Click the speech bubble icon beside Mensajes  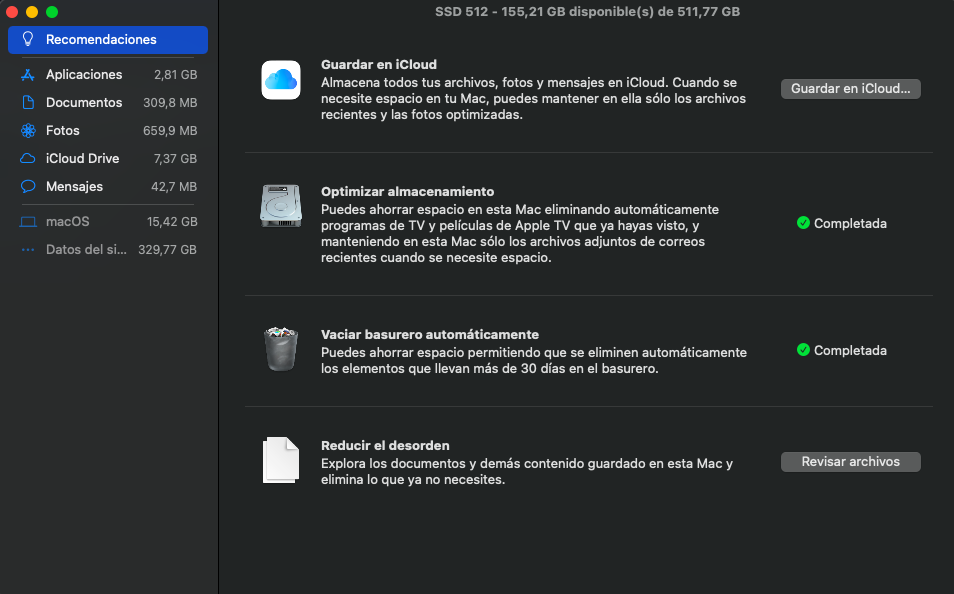(28, 186)
